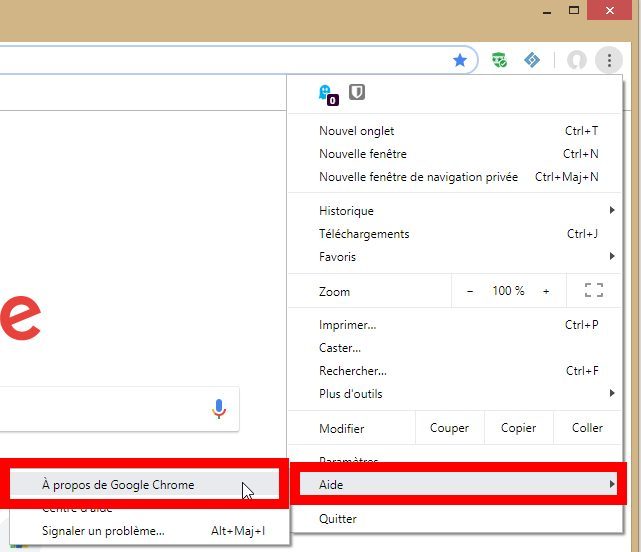The image size is (641, 552).
Task: Expand the Plus d'outils submenu
Action: [455, 393]
